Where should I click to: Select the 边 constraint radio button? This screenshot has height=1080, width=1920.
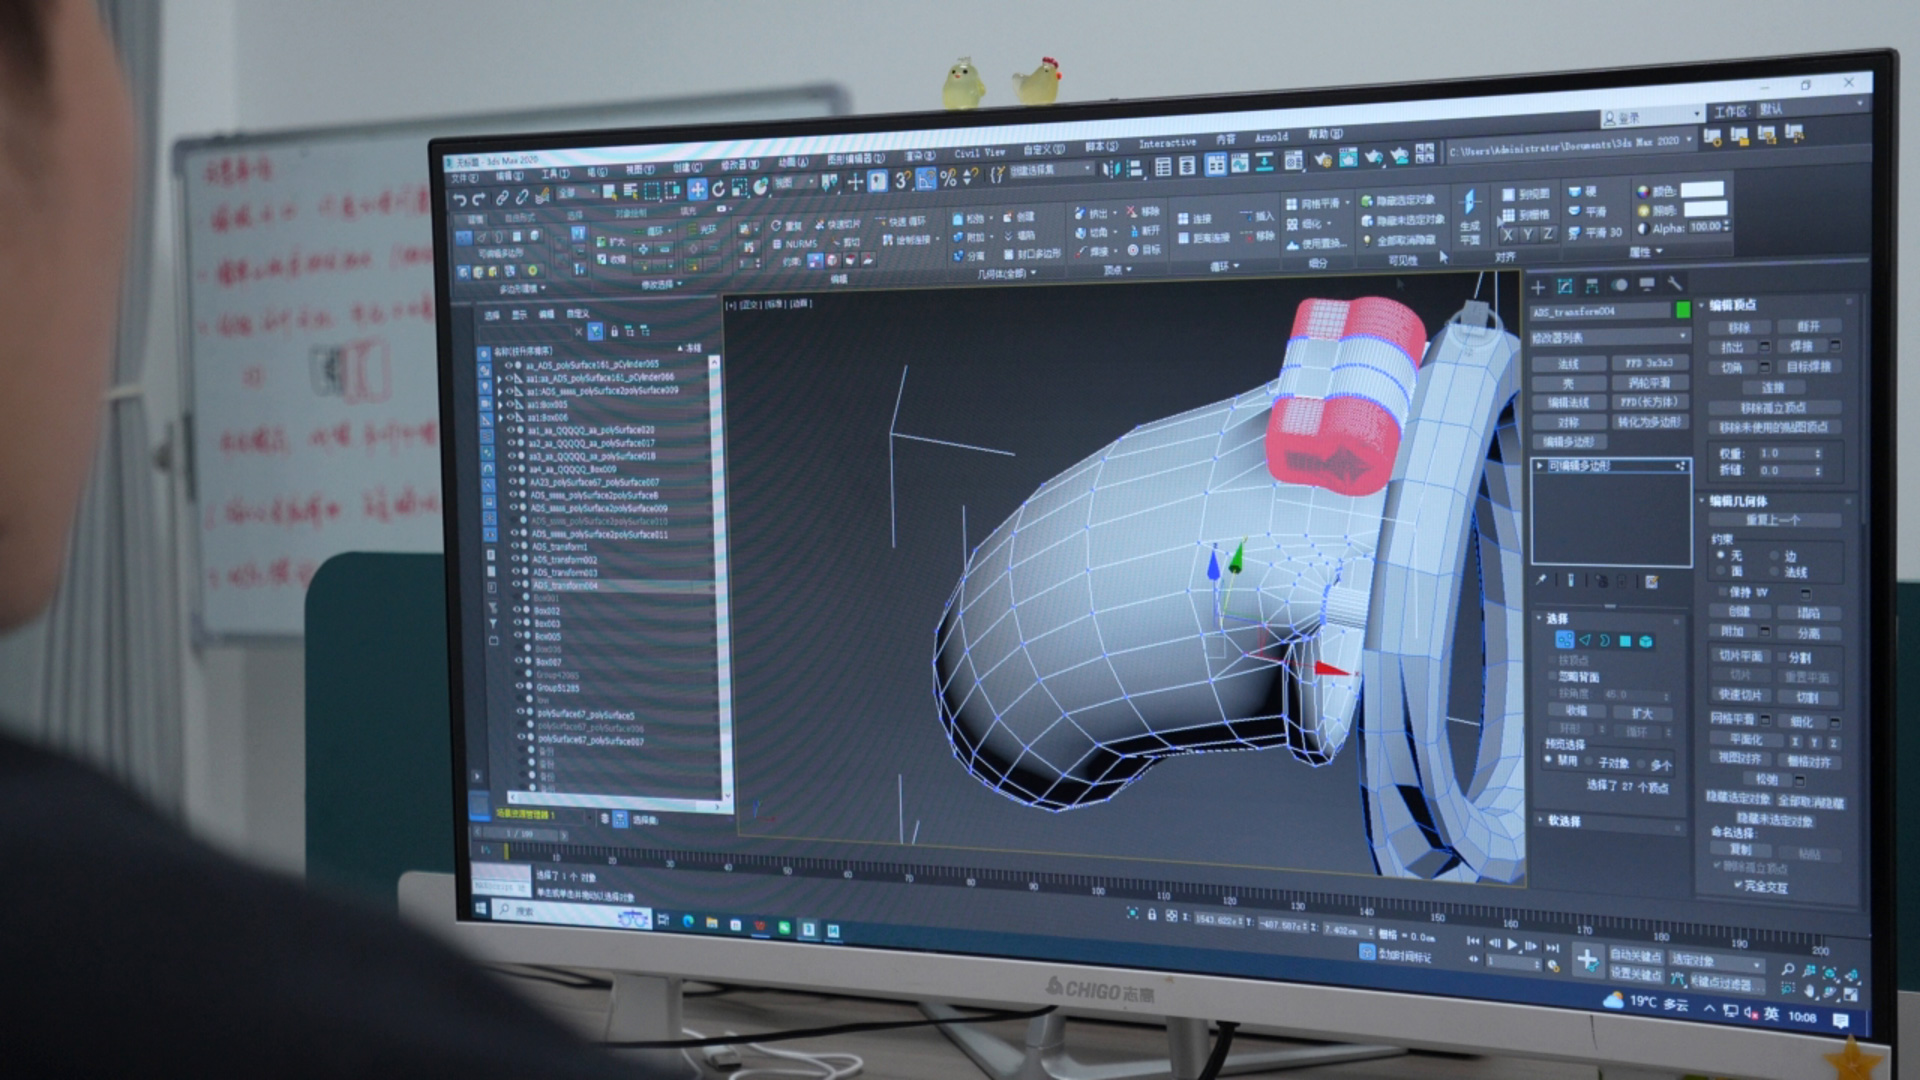[x=1776, y=556]
